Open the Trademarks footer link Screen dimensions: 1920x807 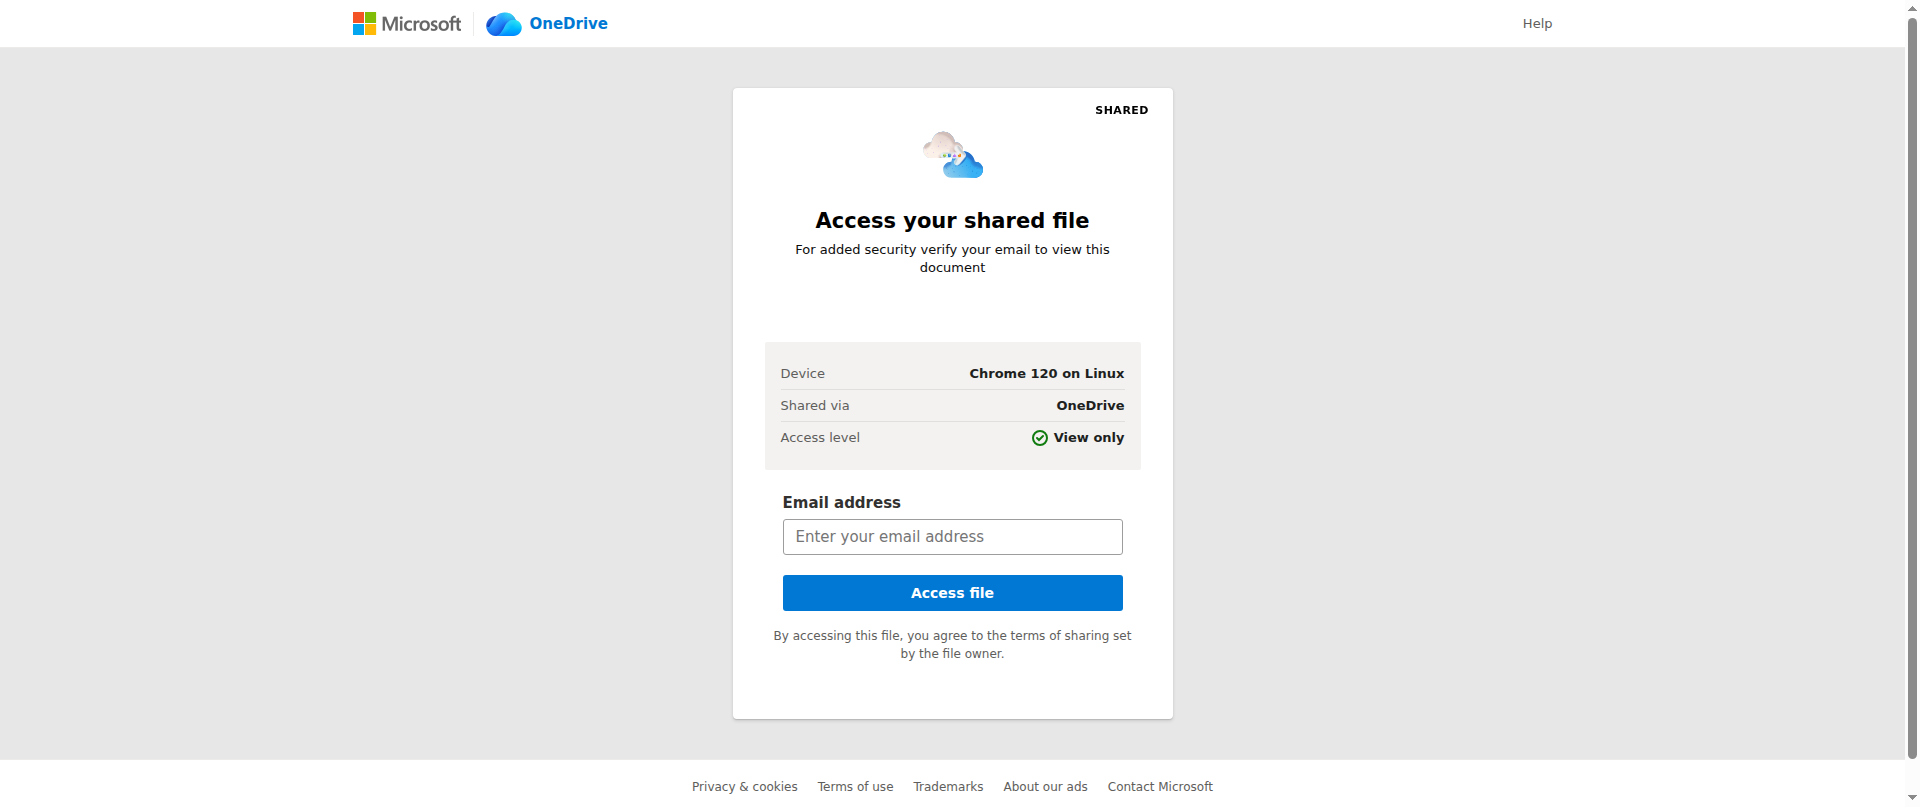tap(948, 787)
